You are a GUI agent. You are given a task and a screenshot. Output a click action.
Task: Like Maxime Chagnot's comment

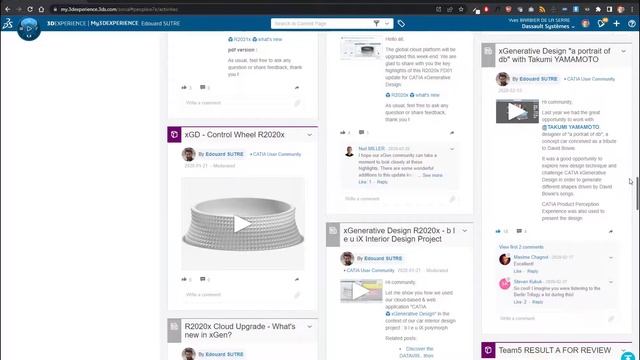[518, 271]
